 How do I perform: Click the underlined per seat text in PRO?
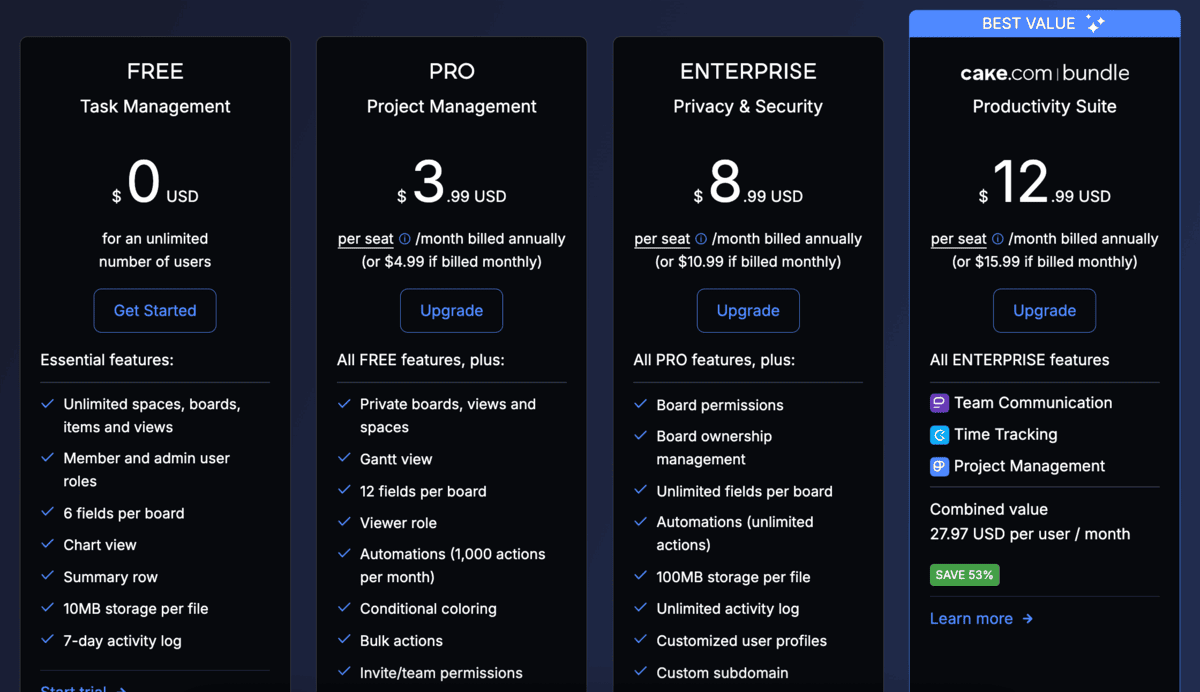pos(365,239)
